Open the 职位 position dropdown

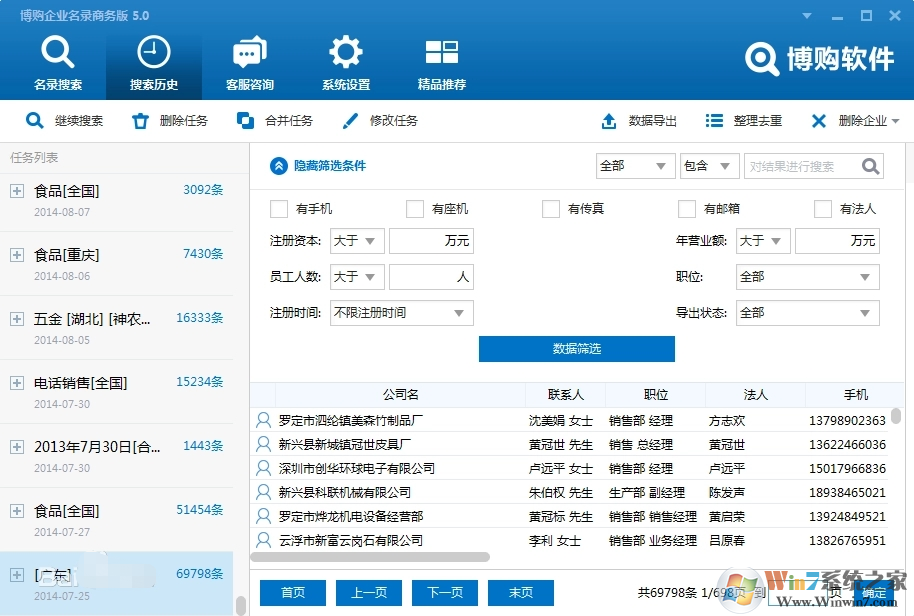[807, 276]
